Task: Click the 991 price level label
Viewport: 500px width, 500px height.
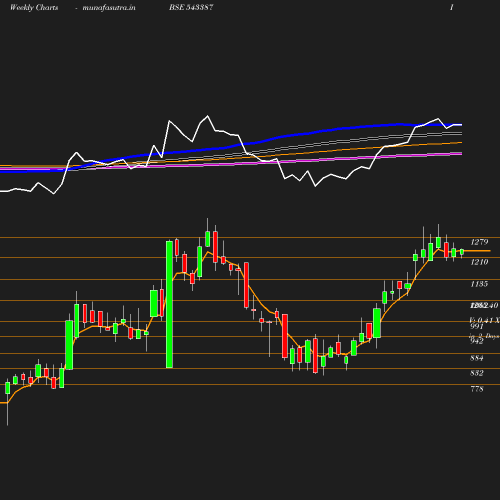Action: (x=477, y=326)
